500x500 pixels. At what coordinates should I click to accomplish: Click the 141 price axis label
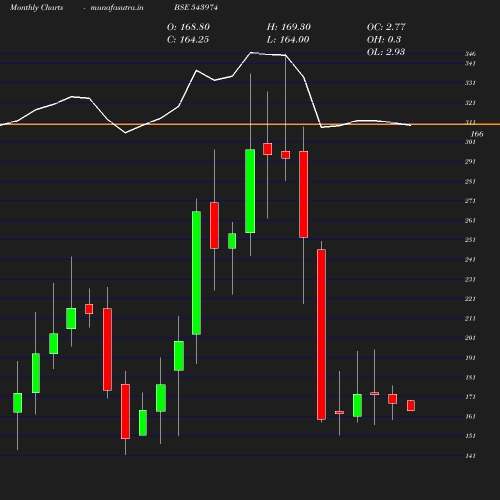(x=470, y=456)
